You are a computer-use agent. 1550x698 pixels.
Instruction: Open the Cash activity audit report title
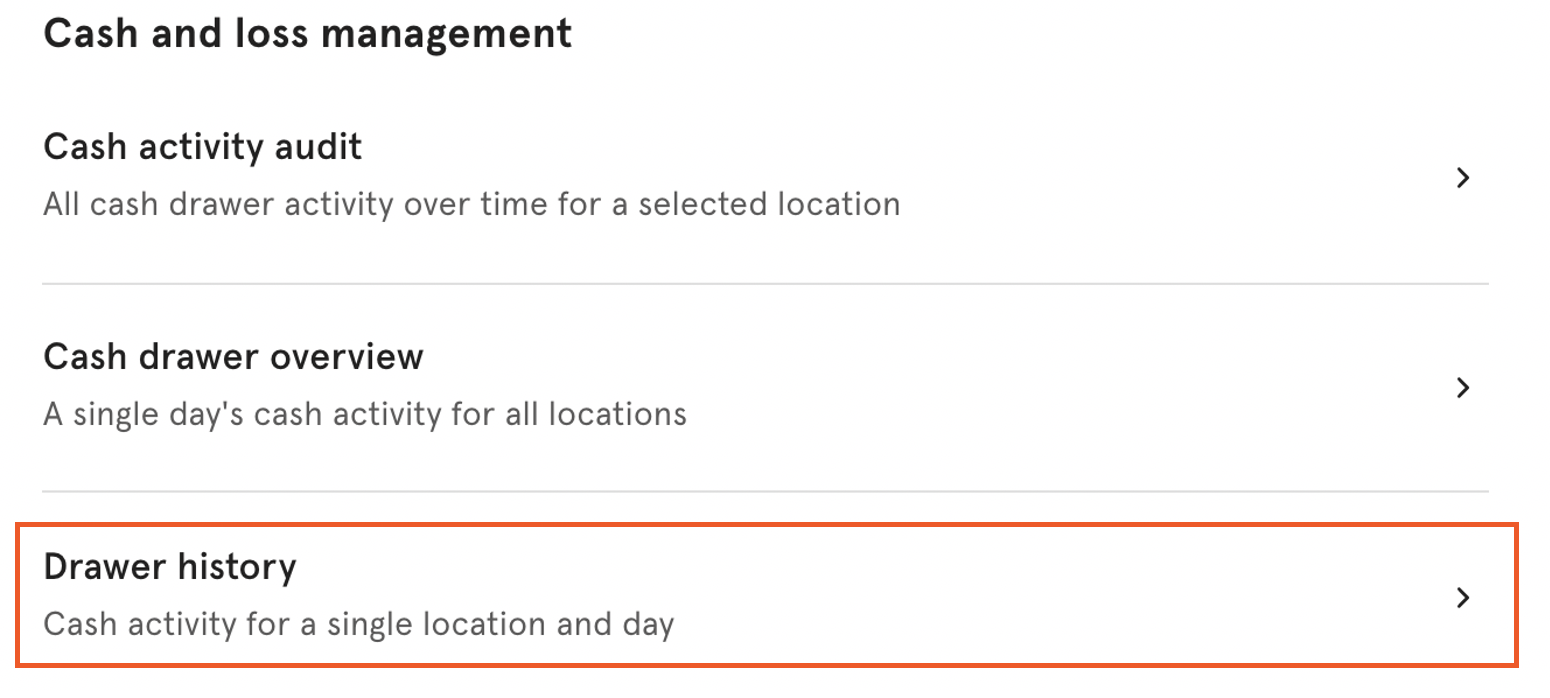point(203,147)
